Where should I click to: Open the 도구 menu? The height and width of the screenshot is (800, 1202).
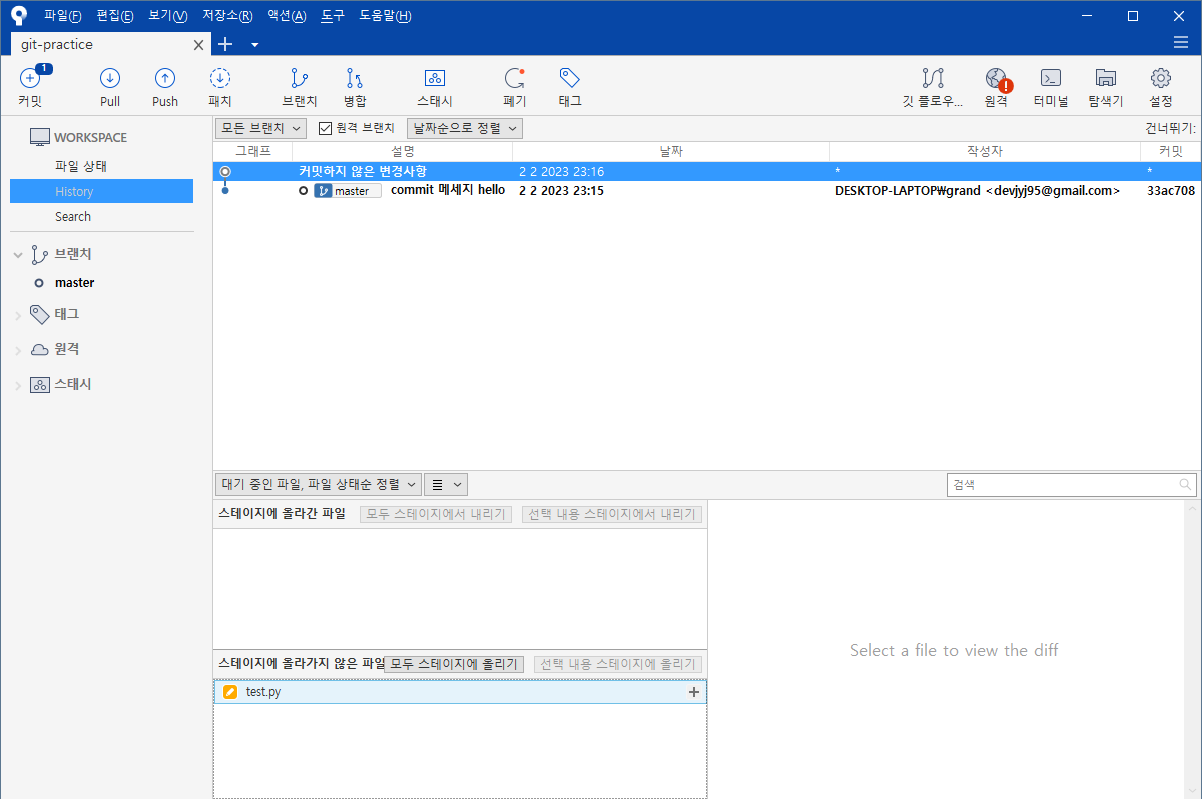pos(333,16)
